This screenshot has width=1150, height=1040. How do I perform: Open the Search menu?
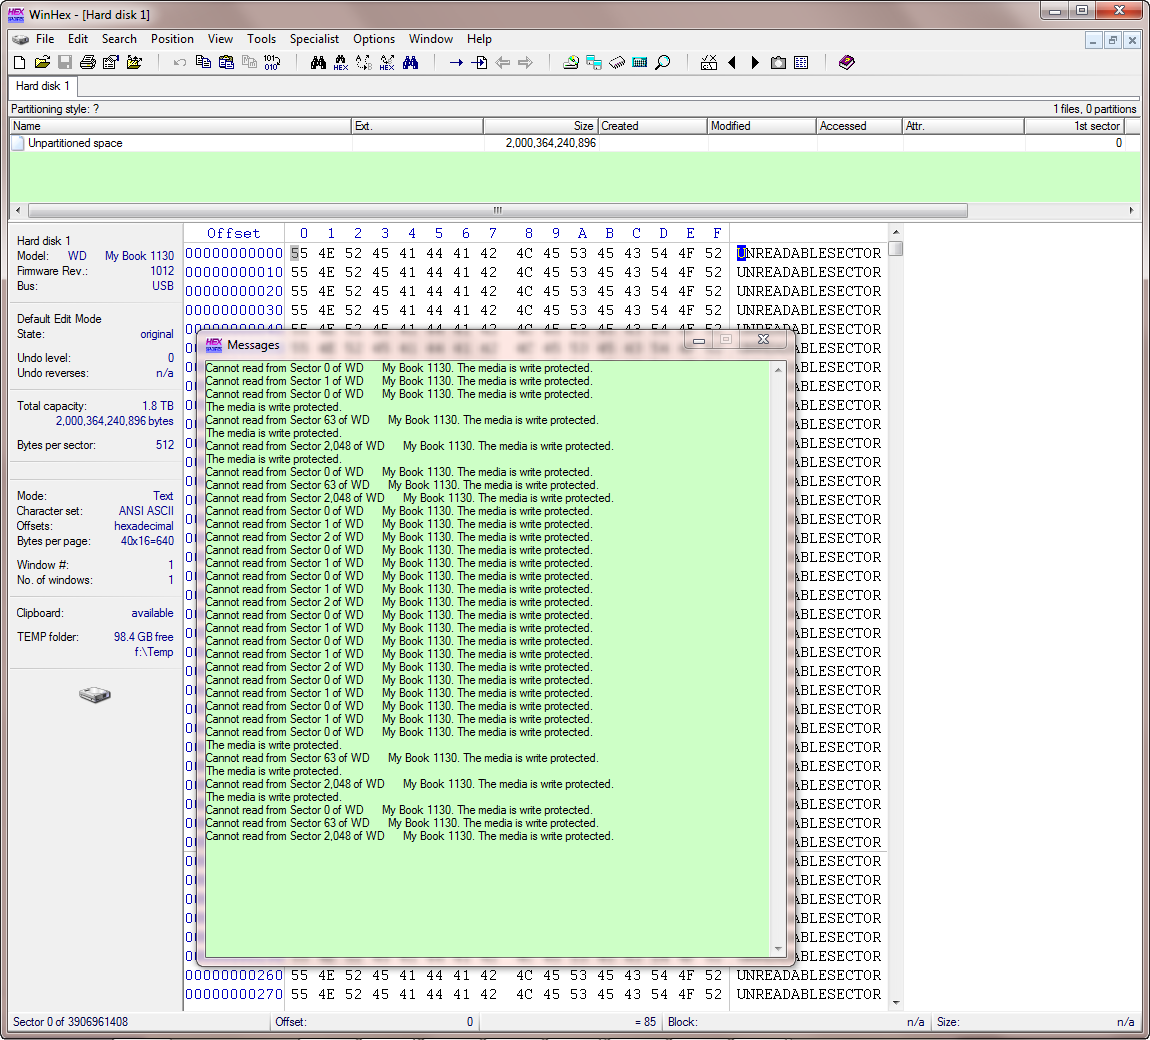(x=119, y=40)
